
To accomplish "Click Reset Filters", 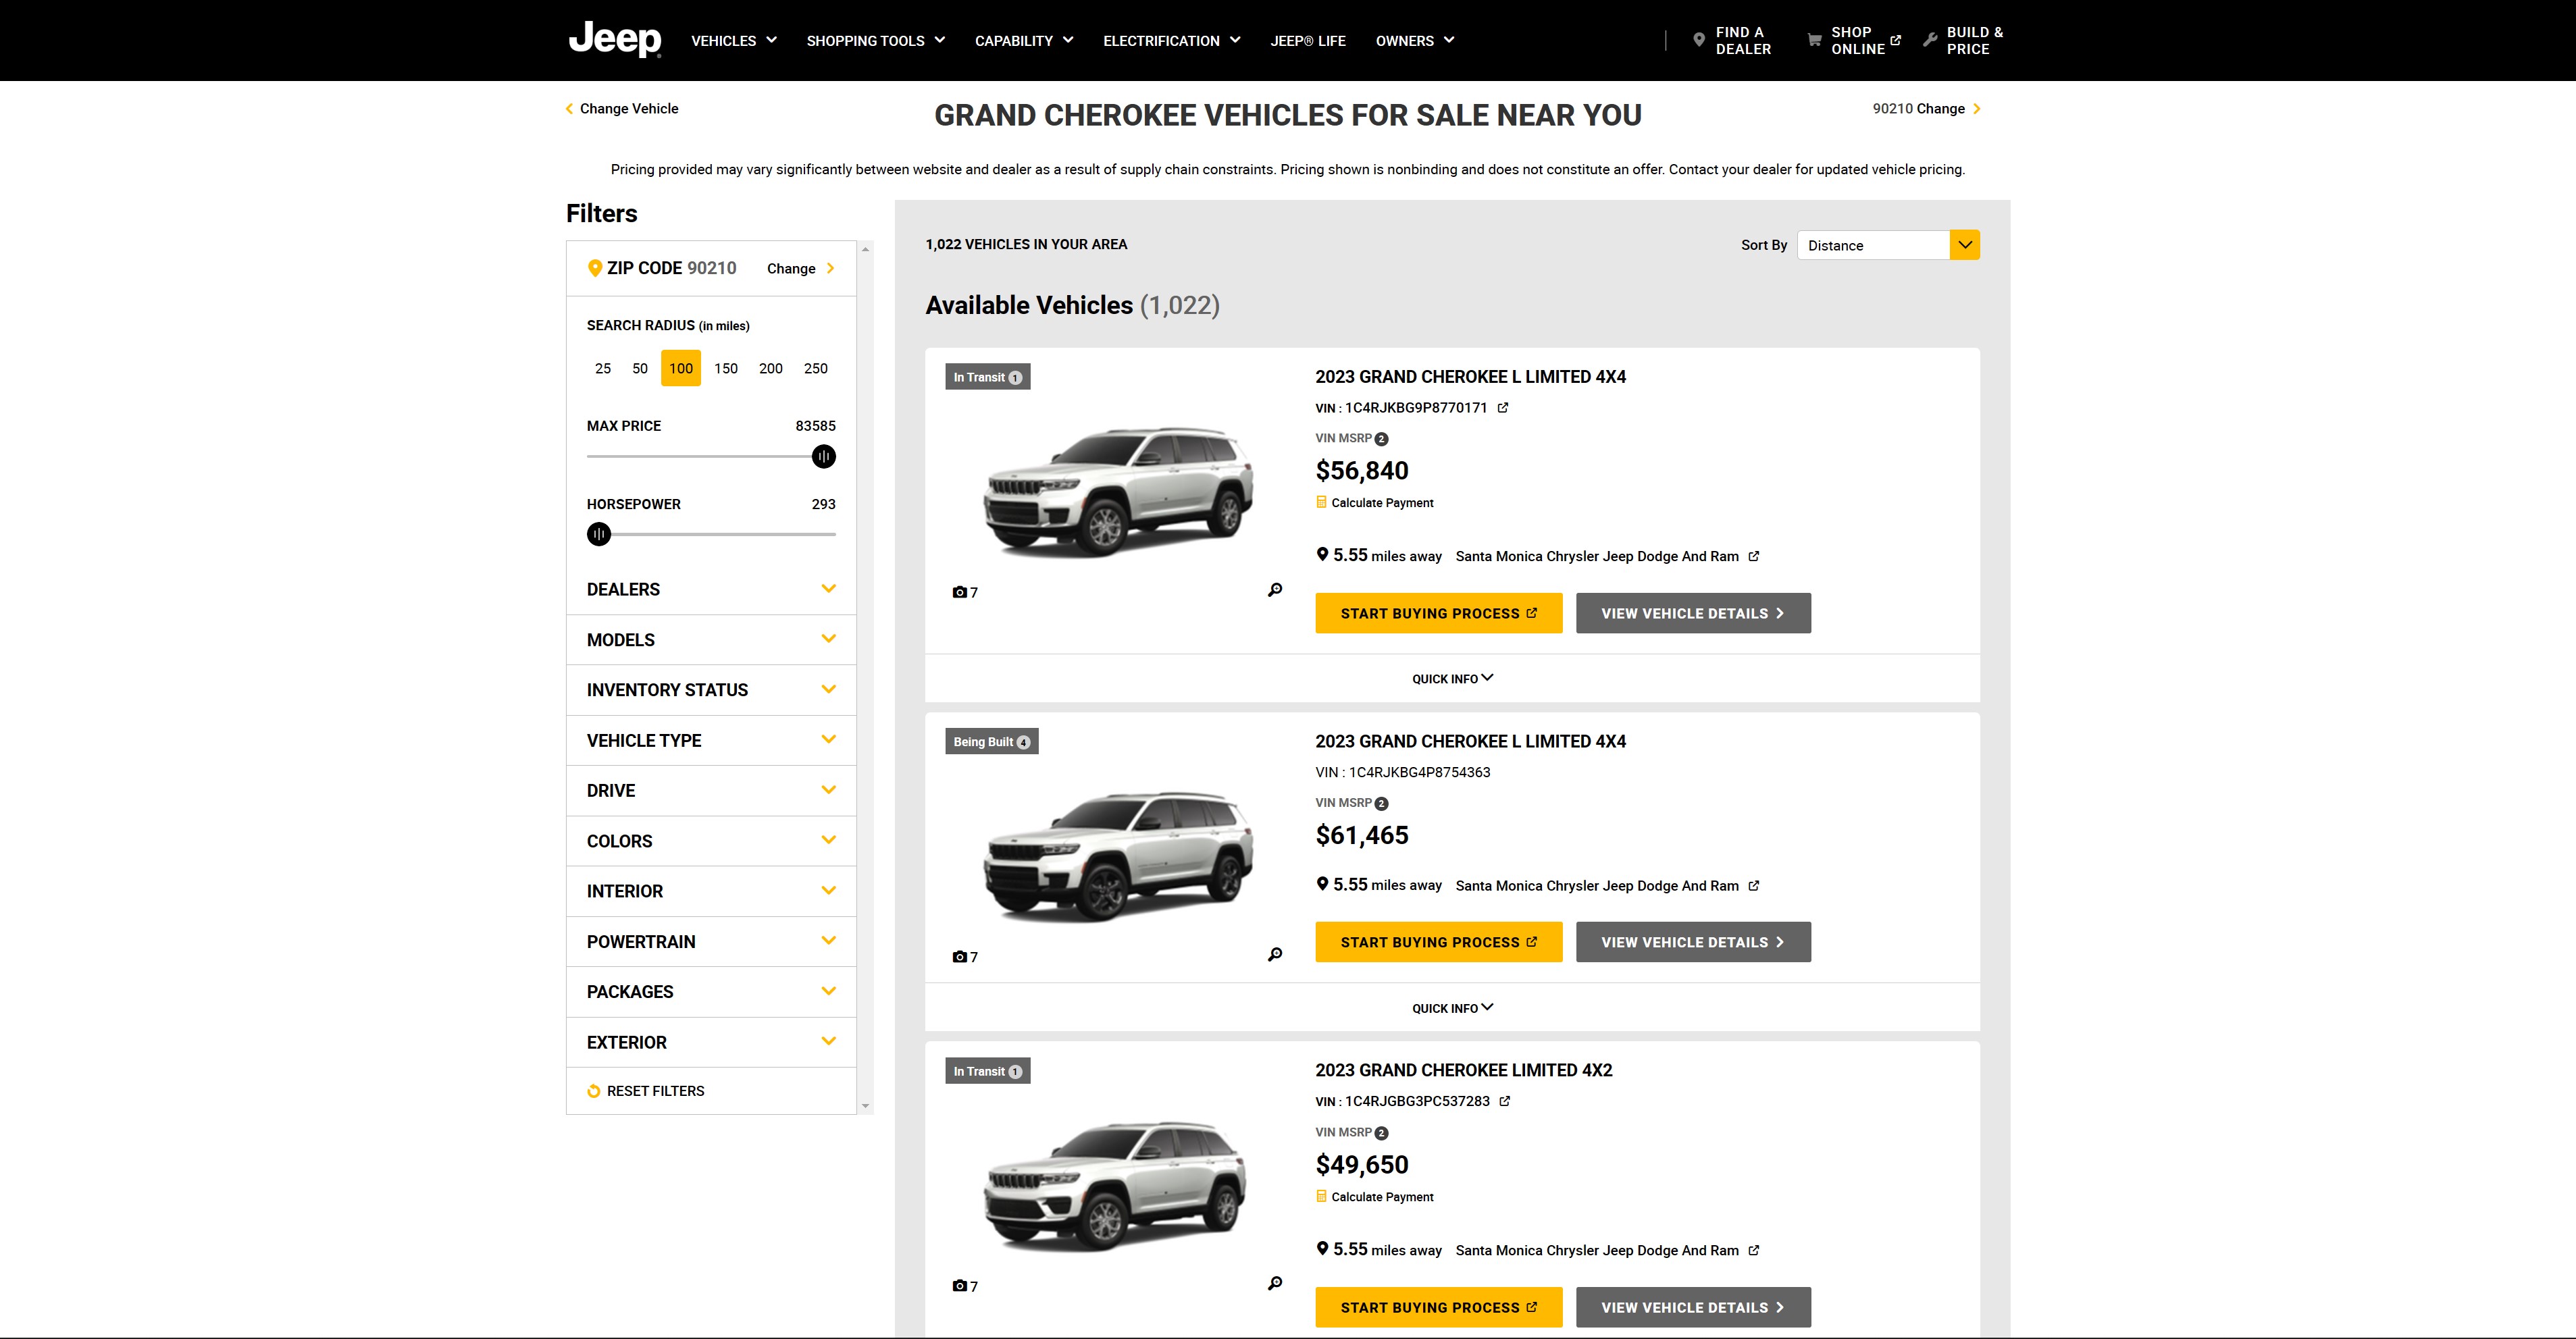I will pyautogui.click(x=646, y=1091).
